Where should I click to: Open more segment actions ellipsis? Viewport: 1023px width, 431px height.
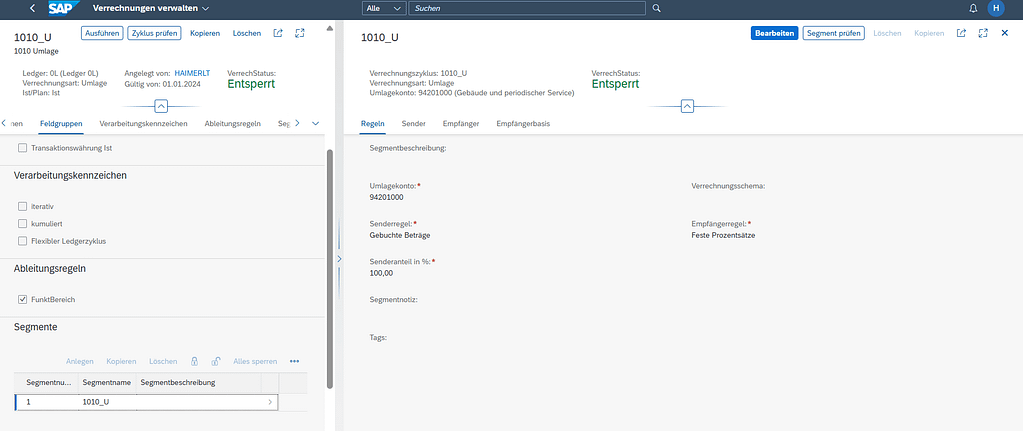tap(294, 361)
